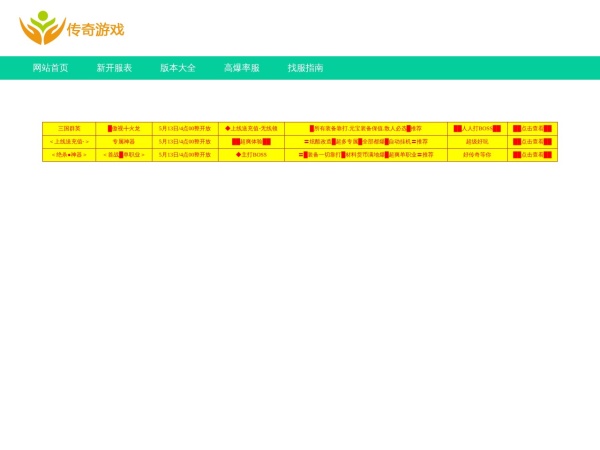Open the 高爆率服 navigation tab
Screen dimensions: 600x450
pos(242,68)
